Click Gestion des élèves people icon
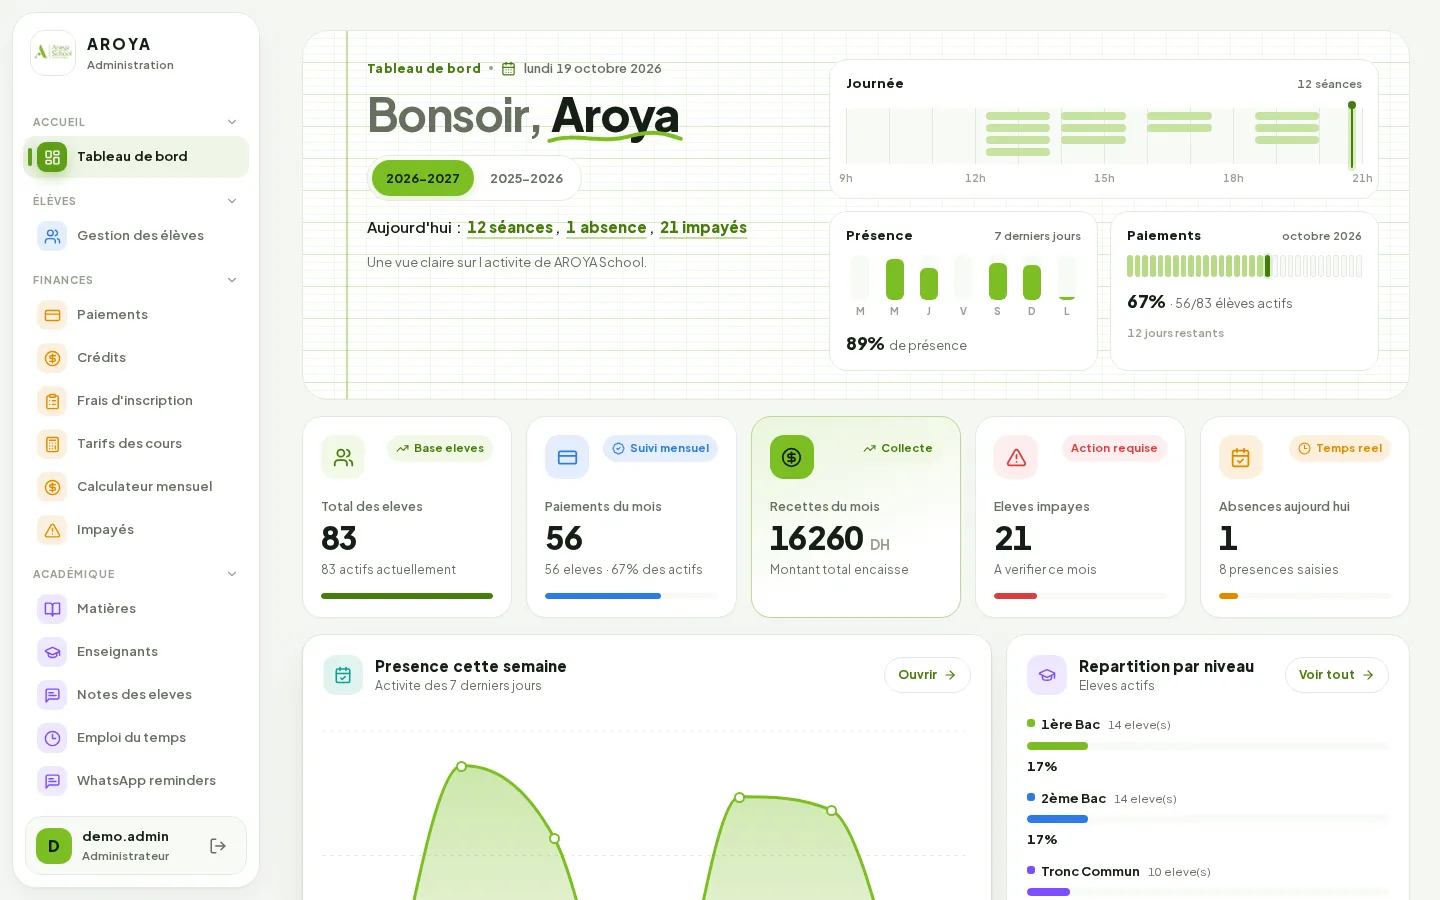1440x900 pixels. pos(53,236)
